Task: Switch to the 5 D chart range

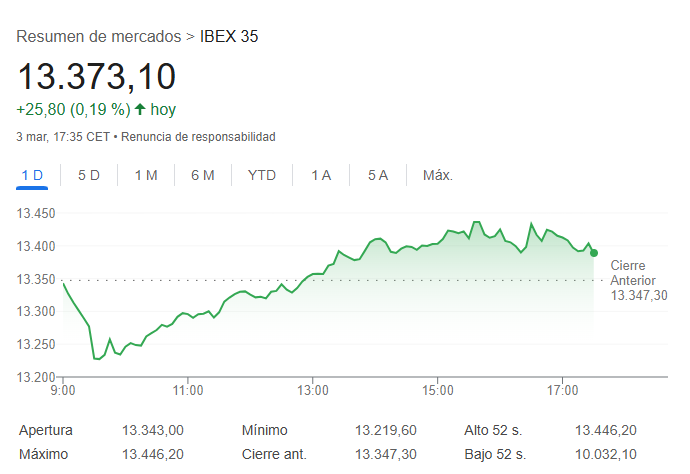Action: (89, 175)
